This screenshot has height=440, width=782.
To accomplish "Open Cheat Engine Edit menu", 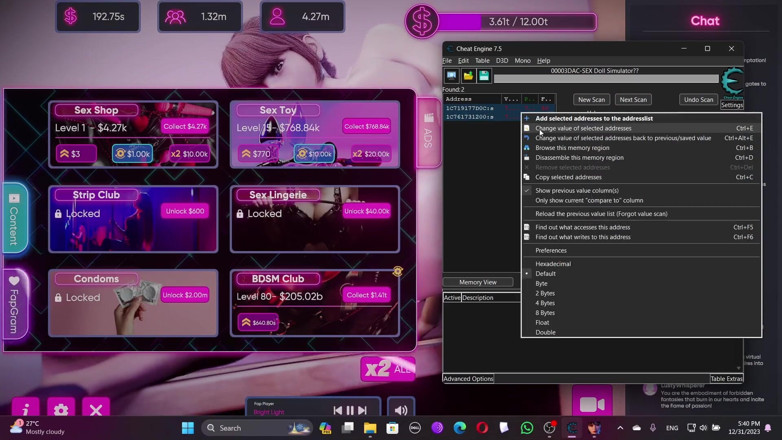I will pyautogui.click(x=463, y=60).
